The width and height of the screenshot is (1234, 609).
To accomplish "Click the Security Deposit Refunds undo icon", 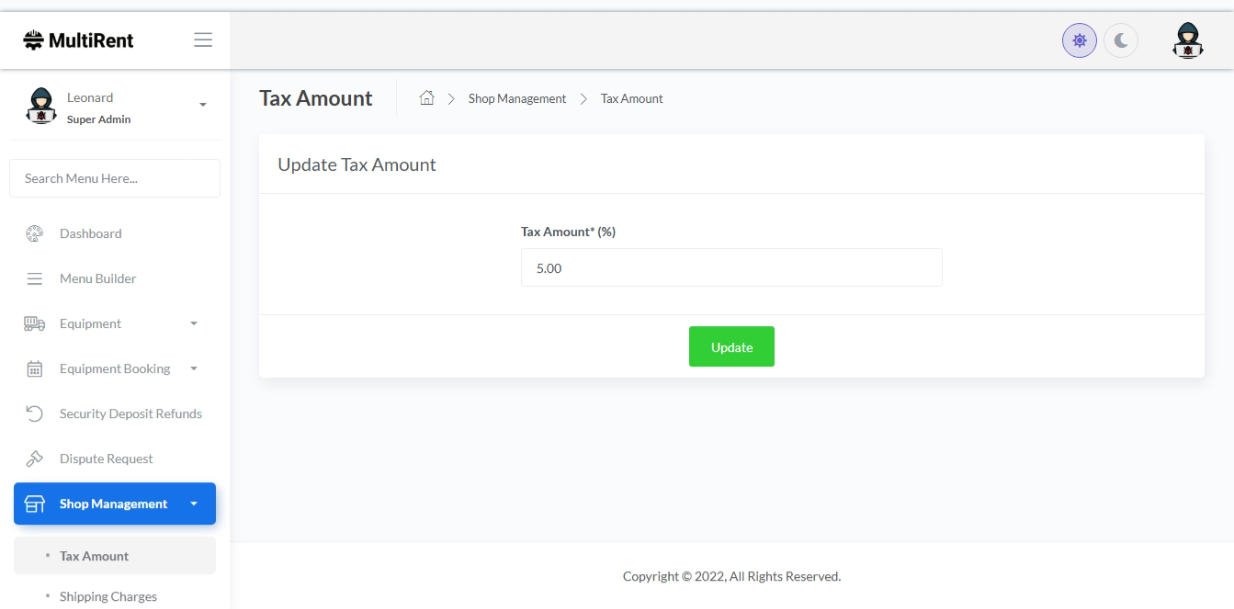I will [x=34, y=414].
